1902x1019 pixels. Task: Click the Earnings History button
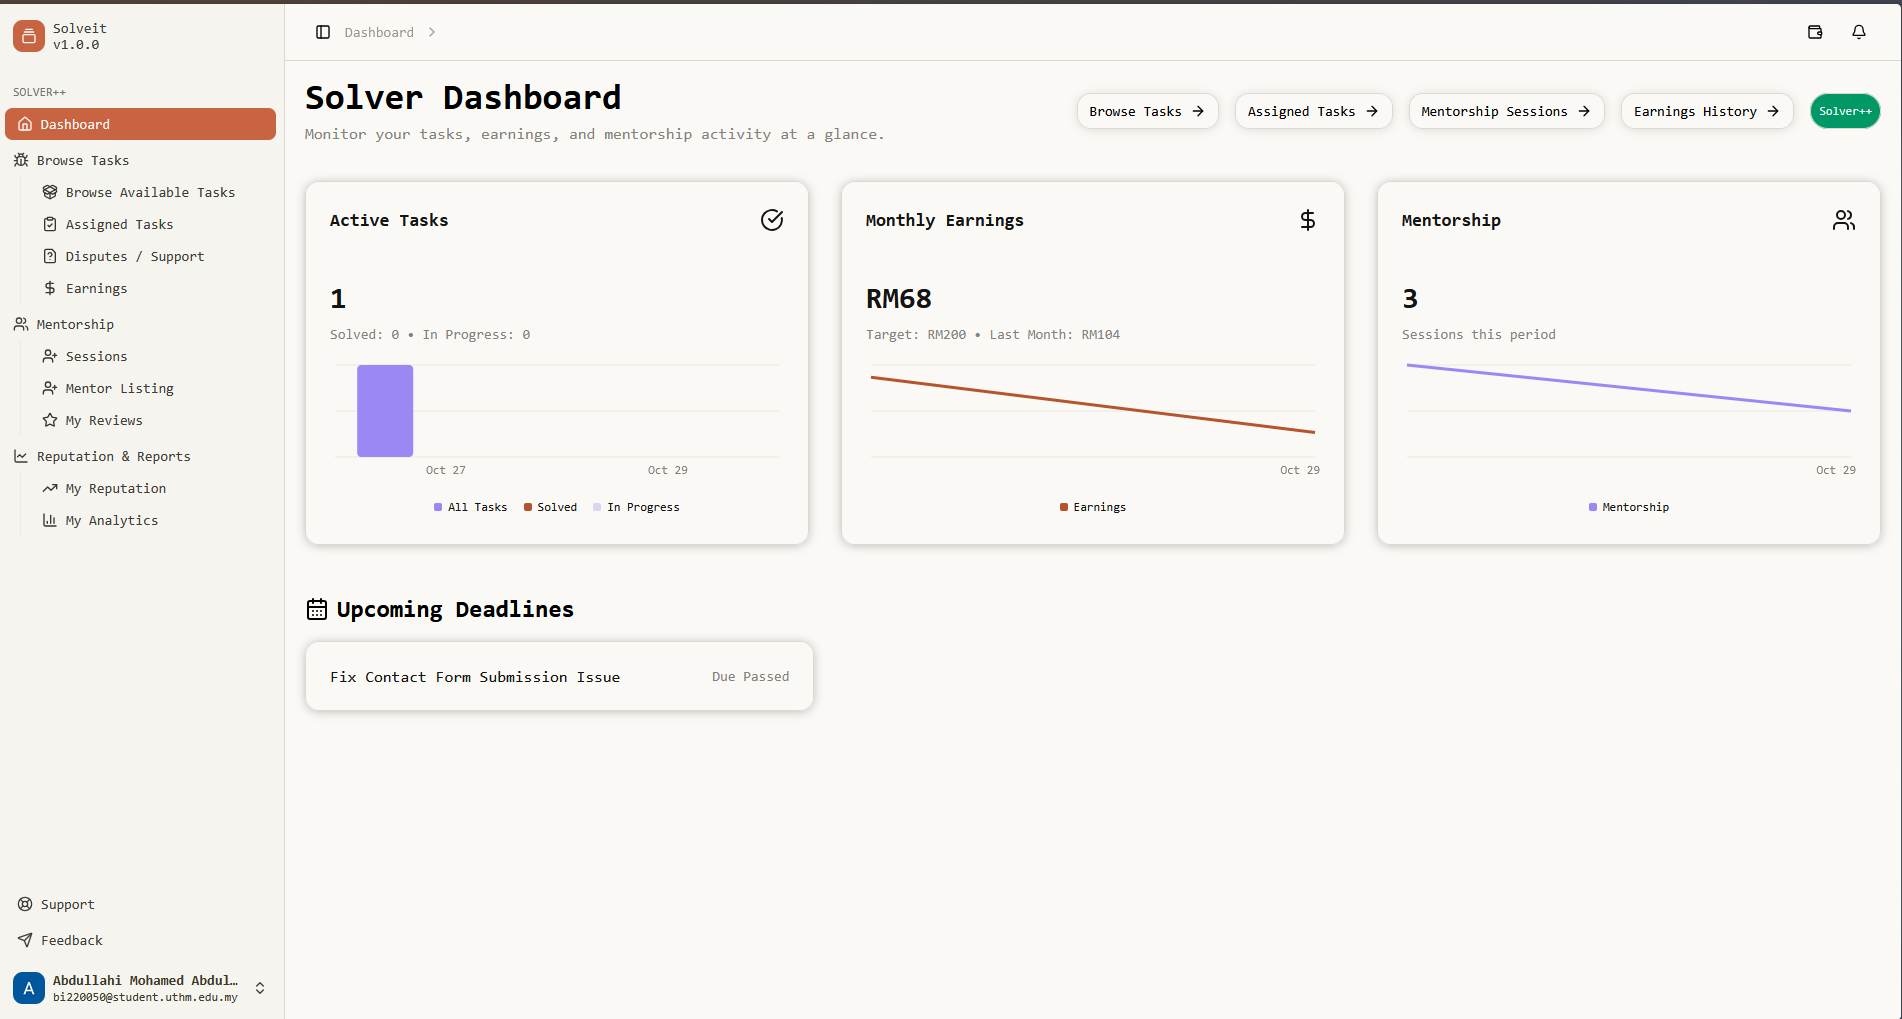[1706, 111]
